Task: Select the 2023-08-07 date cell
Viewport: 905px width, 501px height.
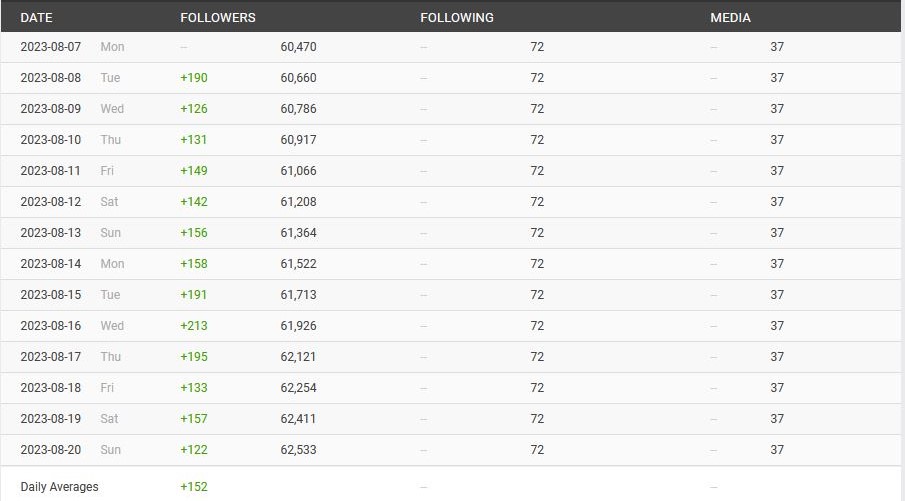Action: (x=51, y=47)
